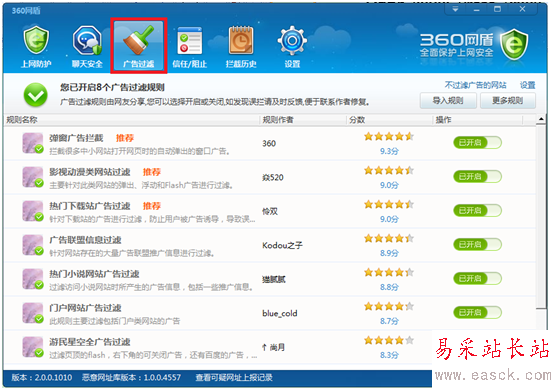
Task: Select the 弹窗广告拦截 rule title
Action: pyautogui.click(x=76, y=138)
